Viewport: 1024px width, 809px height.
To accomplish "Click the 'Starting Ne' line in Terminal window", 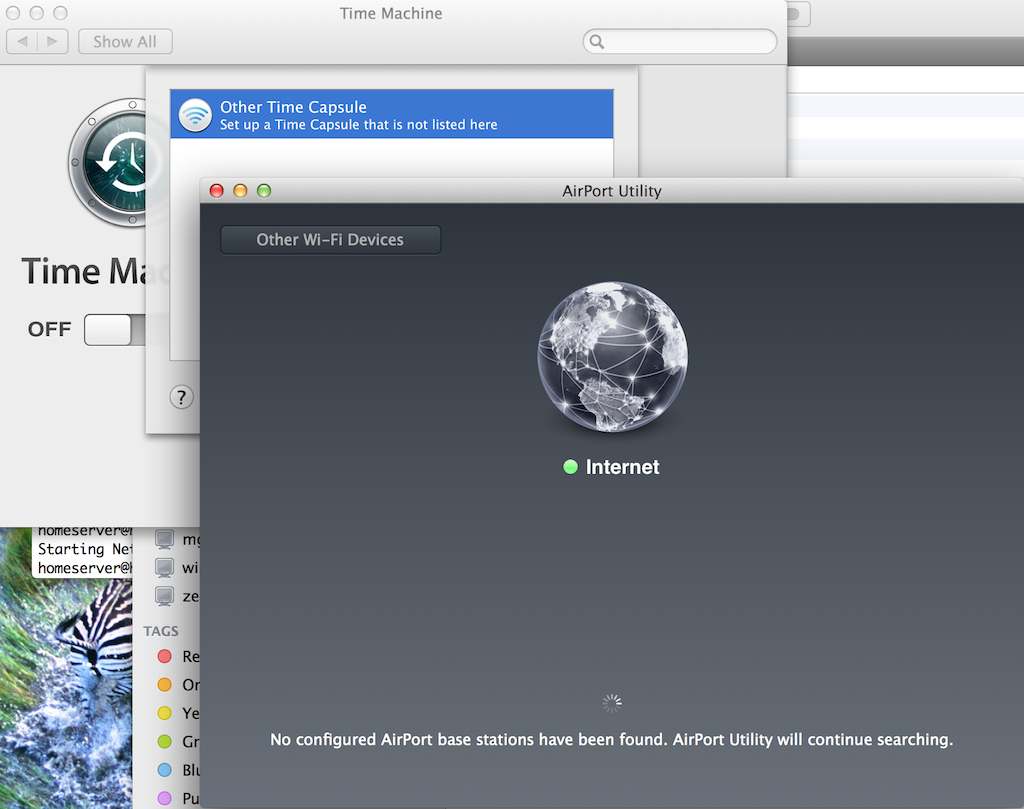I will point(85,549).
